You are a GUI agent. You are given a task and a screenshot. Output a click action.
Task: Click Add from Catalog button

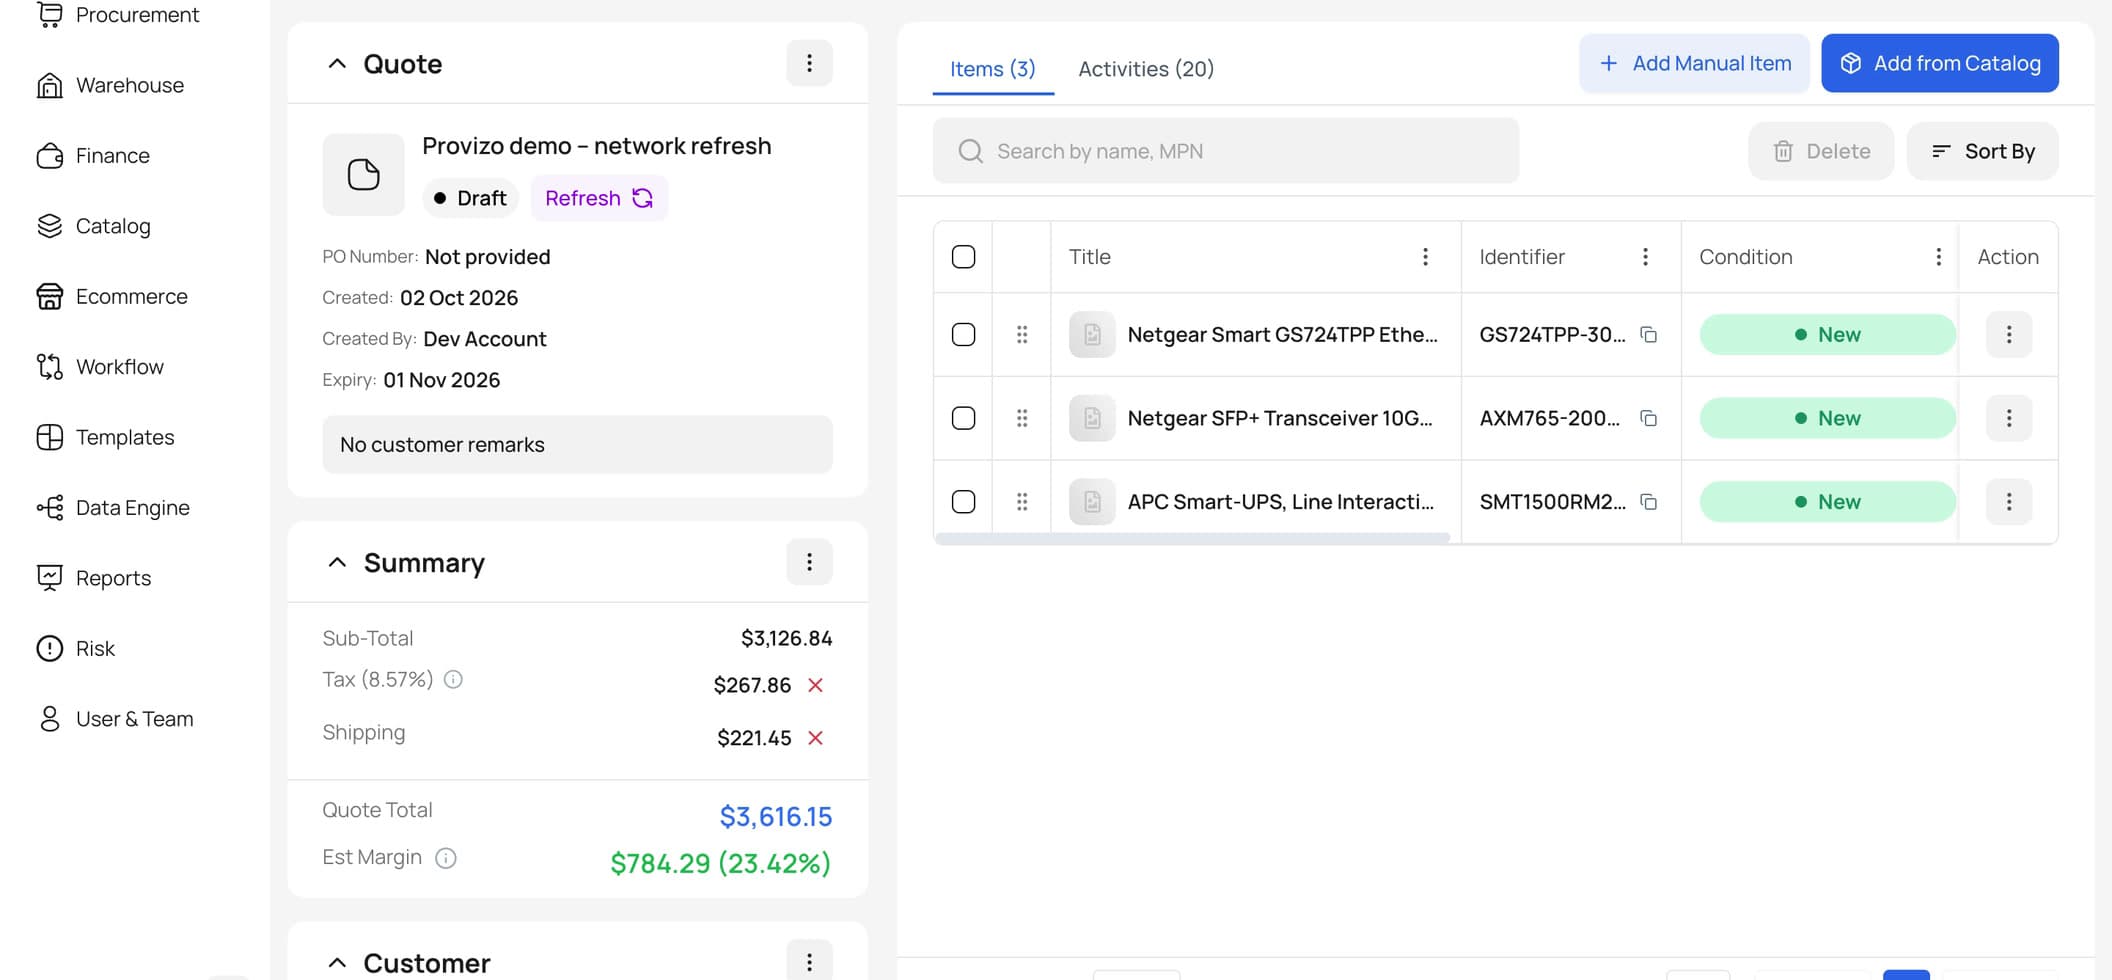tap(1940, 63)
